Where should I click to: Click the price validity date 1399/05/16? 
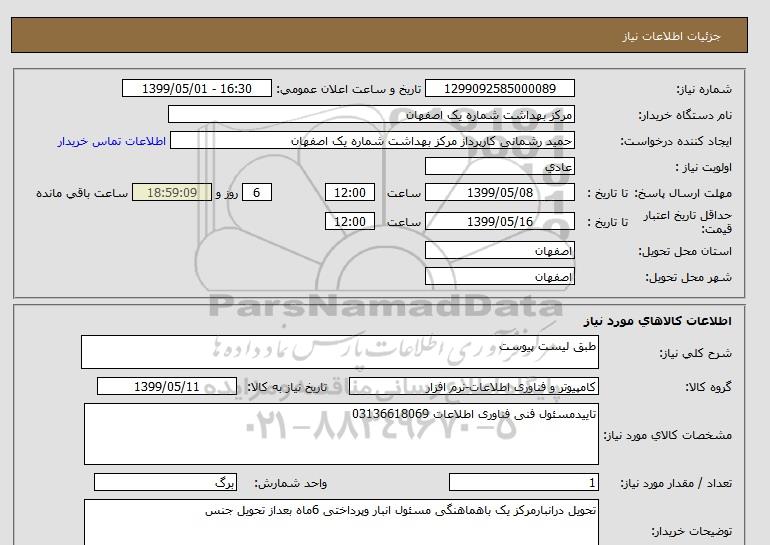coord(499,221)
